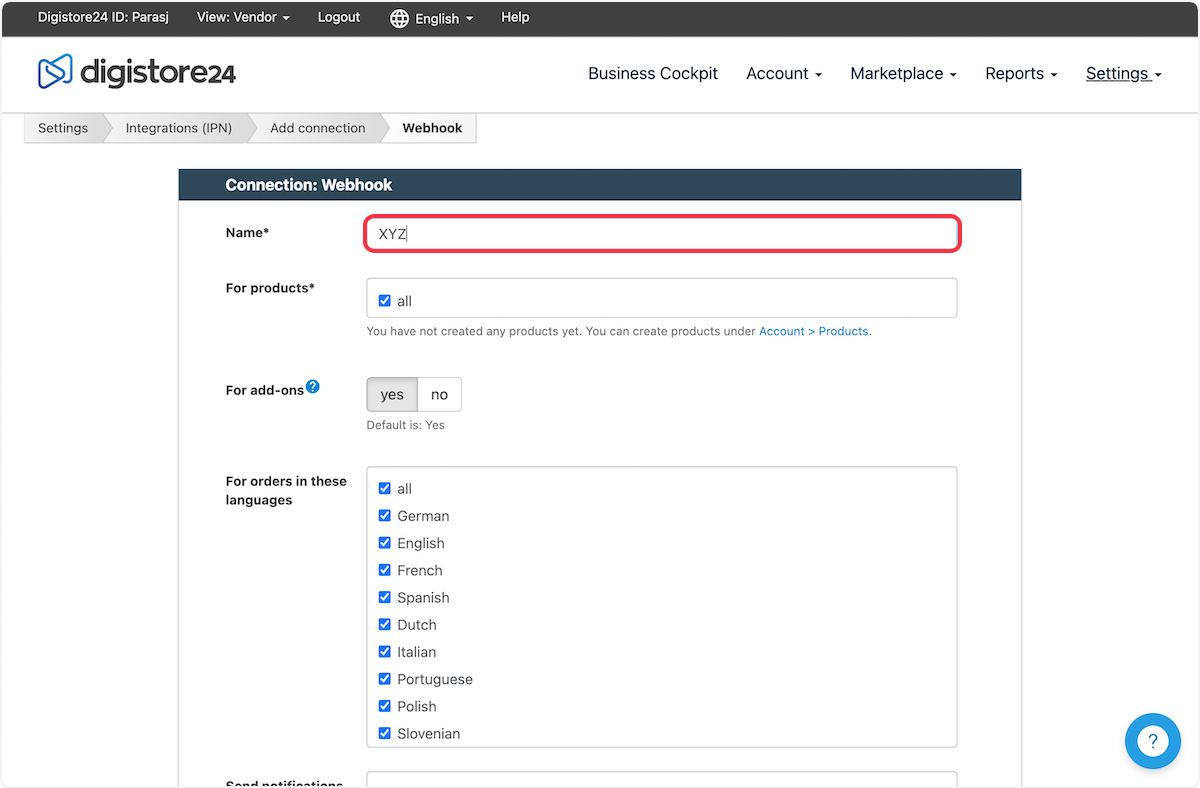Go to Integrations (IPN) breadcrumb
Image resolution: width=1200 pixels, height=788 pixels.
coord(179,128)
